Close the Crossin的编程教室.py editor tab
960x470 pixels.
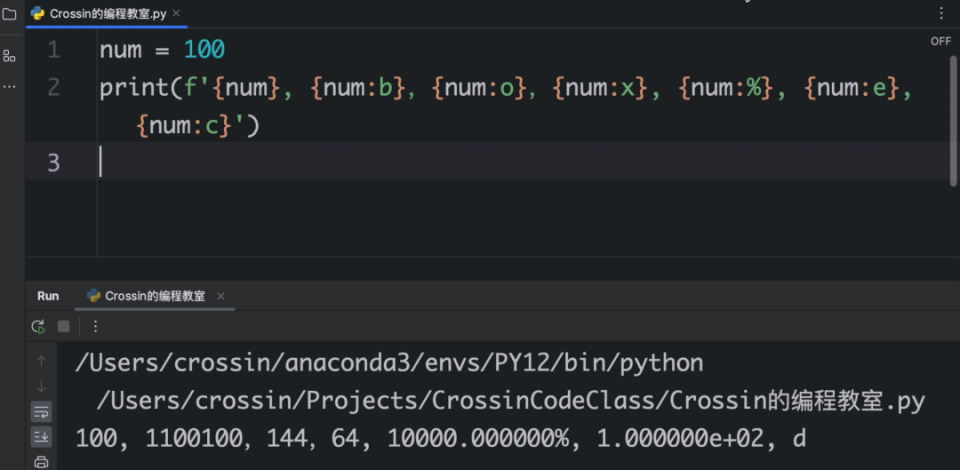point(176,13)
